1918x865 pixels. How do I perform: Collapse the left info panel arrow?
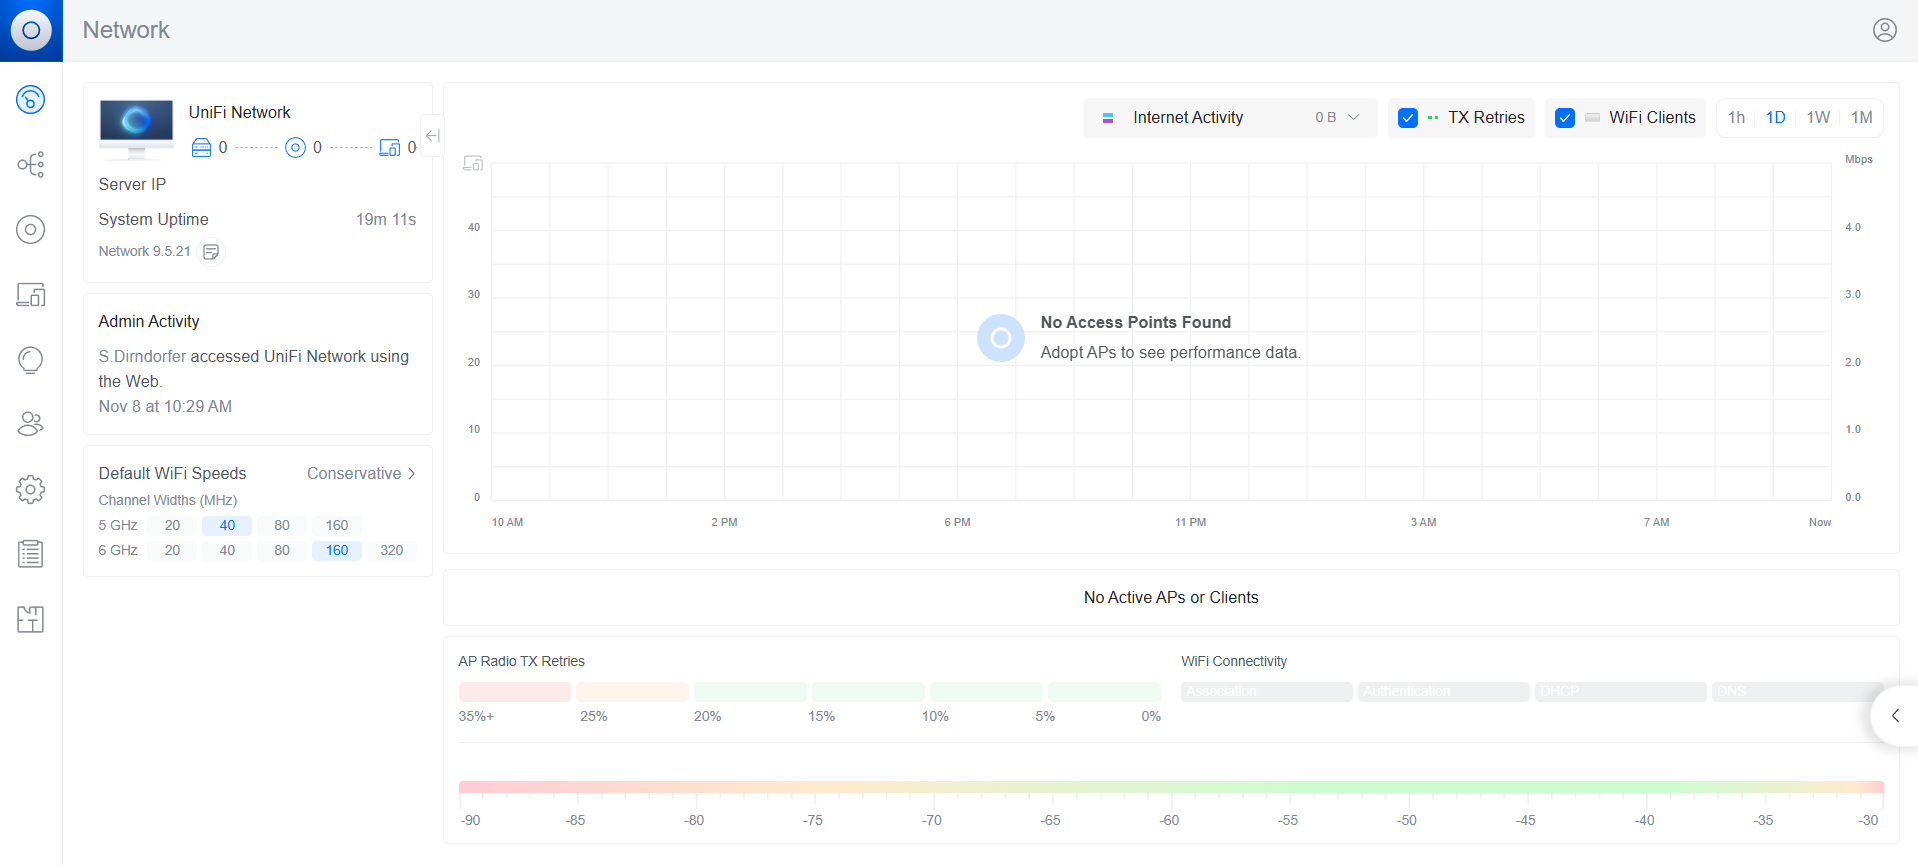coord(432,136)
